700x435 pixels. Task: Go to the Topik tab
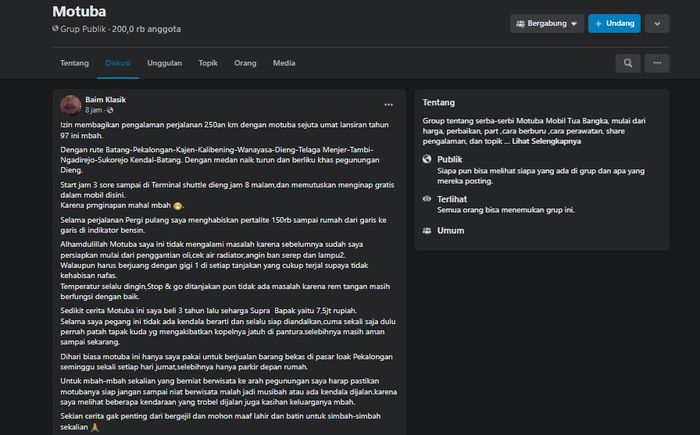tap(208, 63)
